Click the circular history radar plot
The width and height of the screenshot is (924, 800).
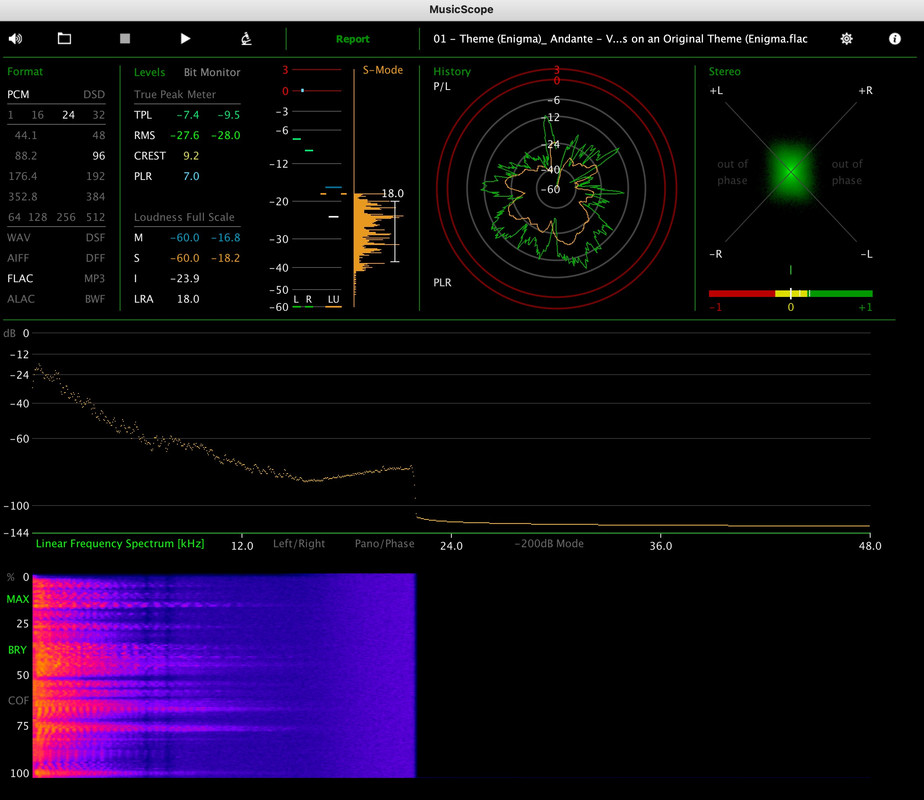pos(556,189)
